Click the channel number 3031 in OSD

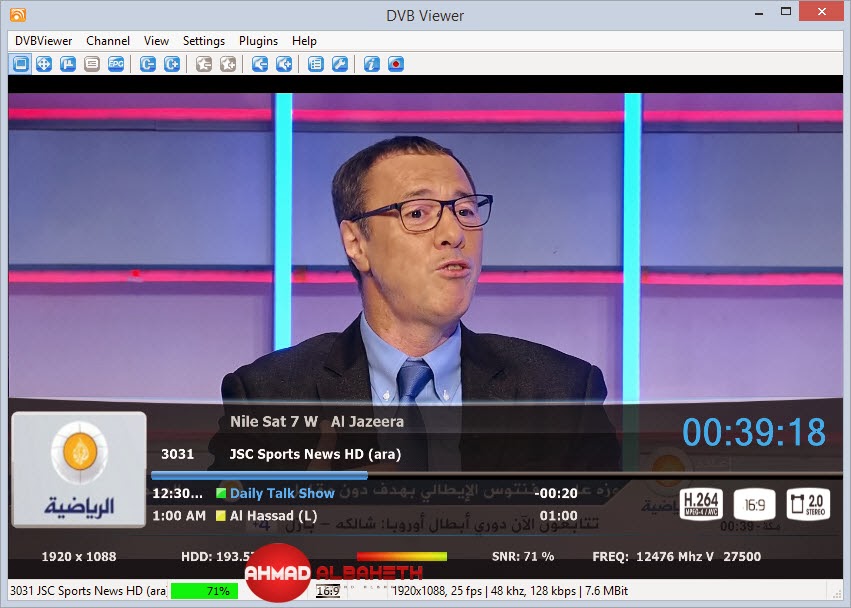tap(177, 454)
